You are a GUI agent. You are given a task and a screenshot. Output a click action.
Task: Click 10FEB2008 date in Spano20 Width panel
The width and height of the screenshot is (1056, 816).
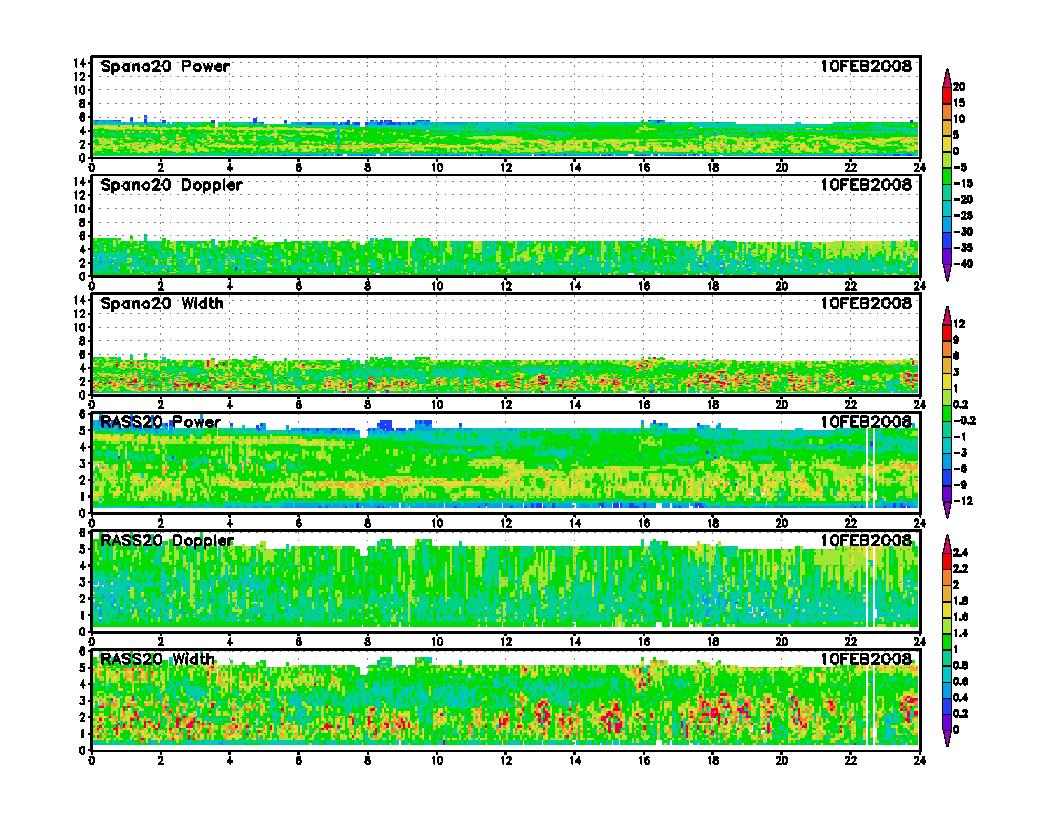coord(865,303)
